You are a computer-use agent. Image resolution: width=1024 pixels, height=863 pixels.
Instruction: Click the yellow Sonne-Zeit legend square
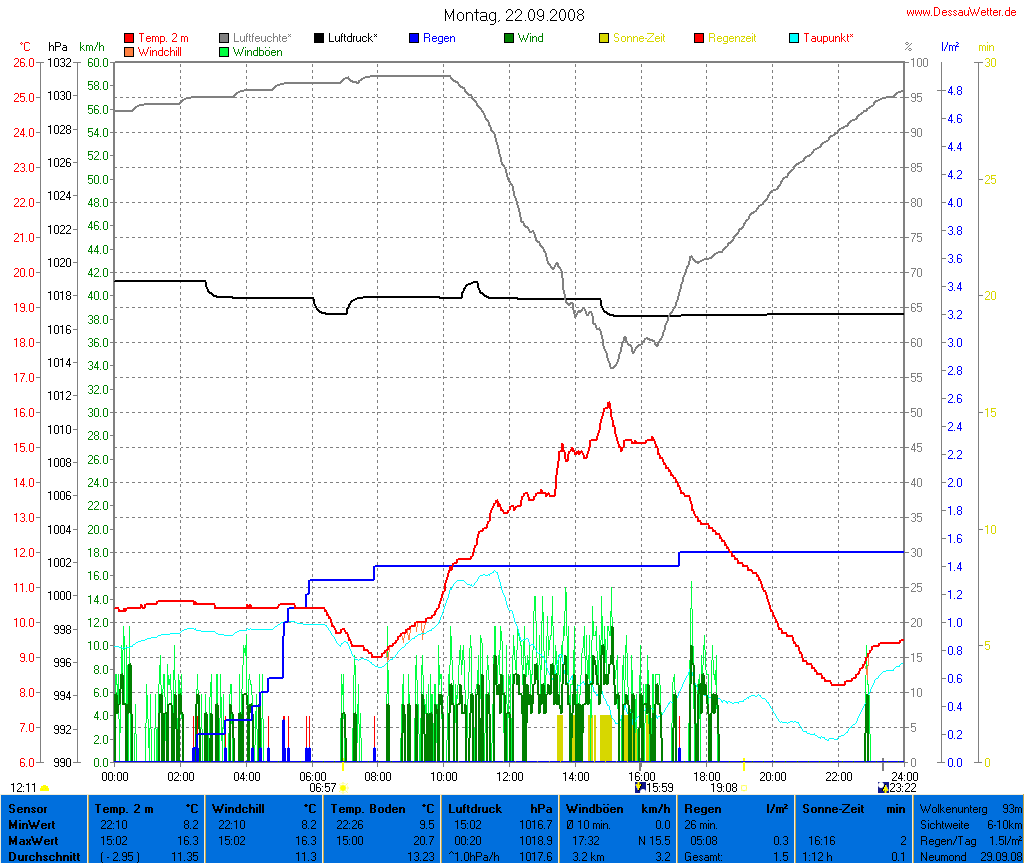point(604,38)
